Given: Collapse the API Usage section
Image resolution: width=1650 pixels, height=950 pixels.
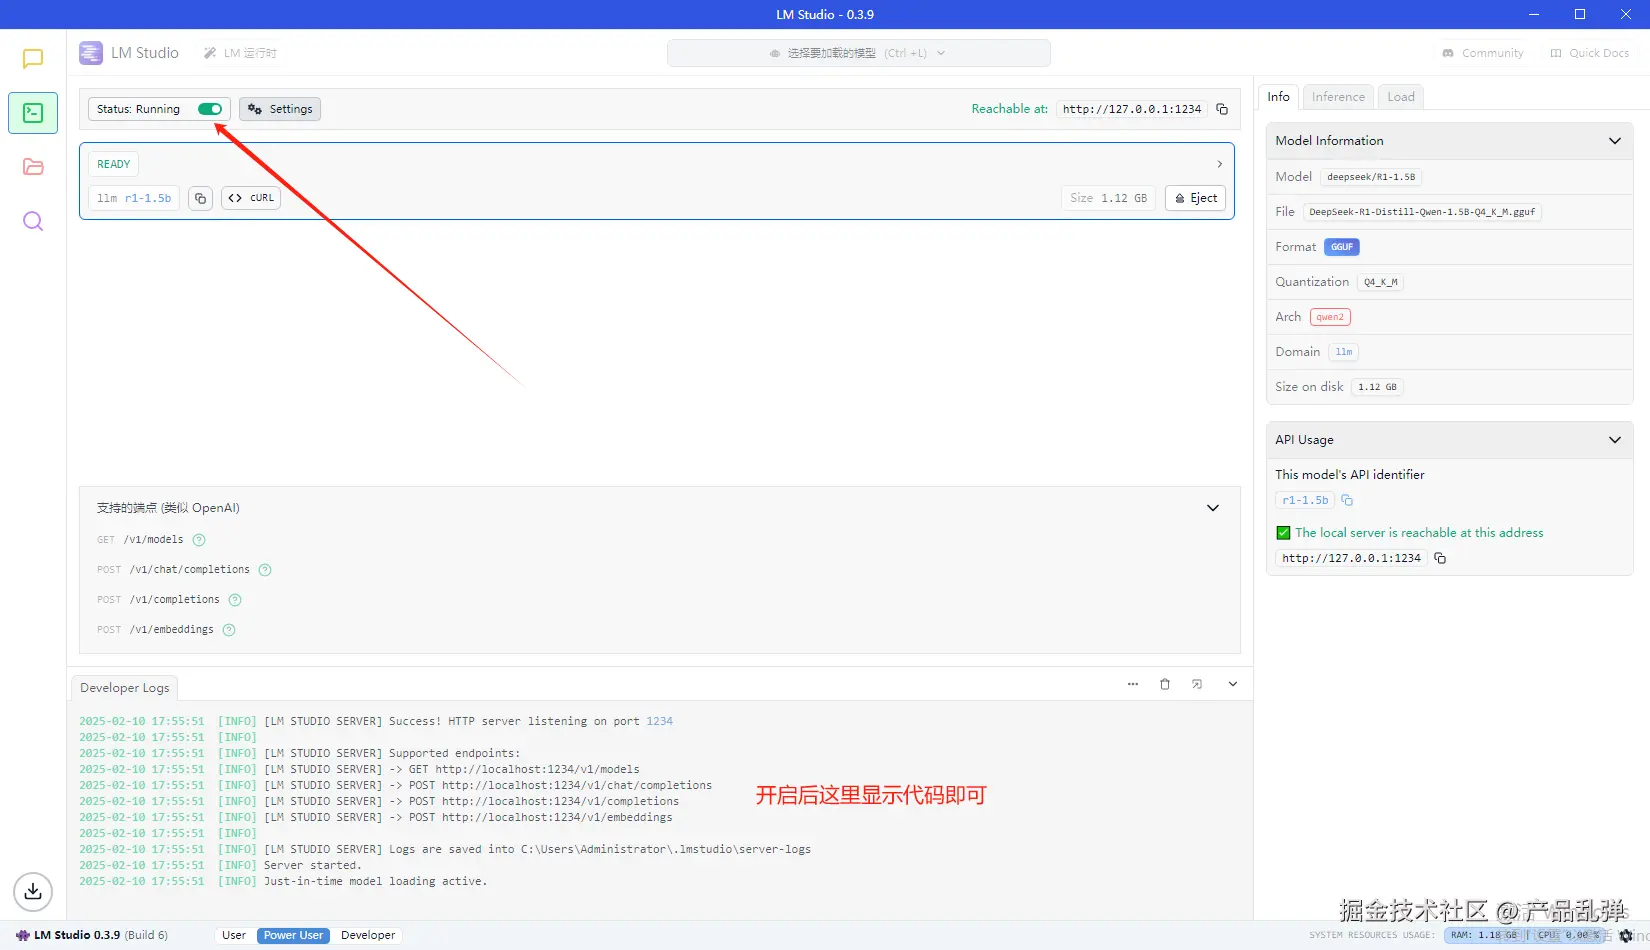Looking at the screenshot, I should (x=1615, y=440).
